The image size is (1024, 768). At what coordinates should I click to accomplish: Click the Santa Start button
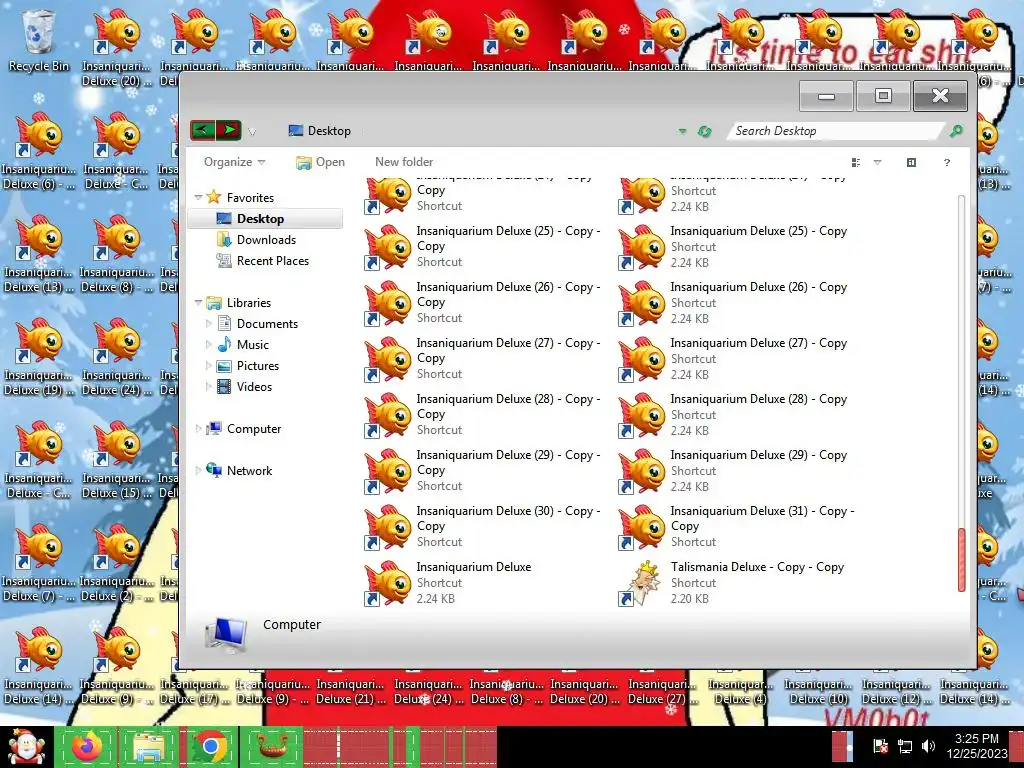click(26, 747)
